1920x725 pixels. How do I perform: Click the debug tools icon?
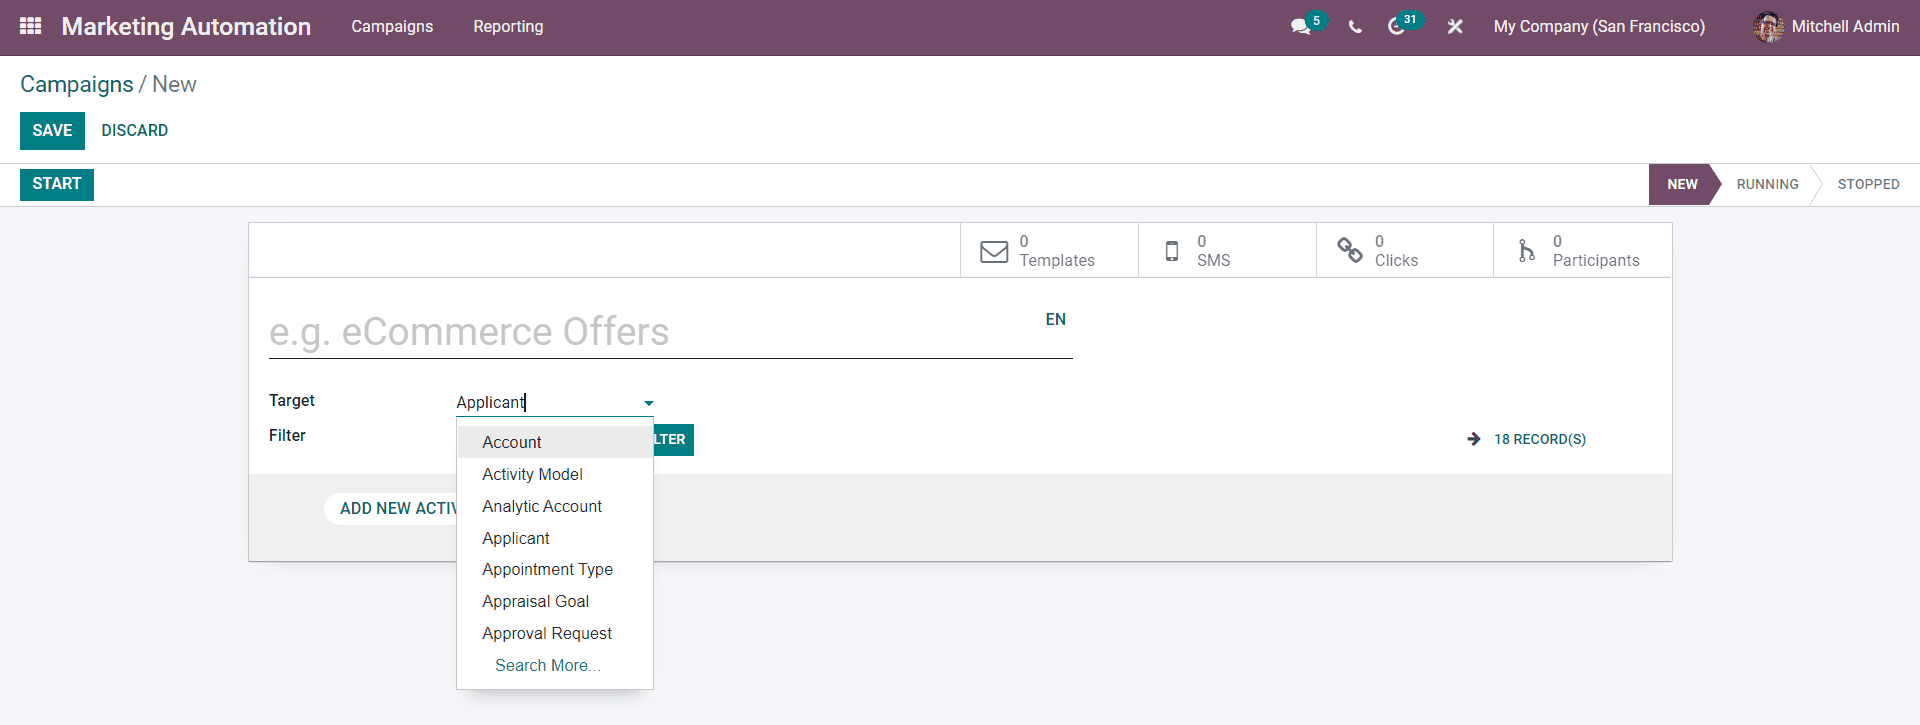tap(1455, 27)
